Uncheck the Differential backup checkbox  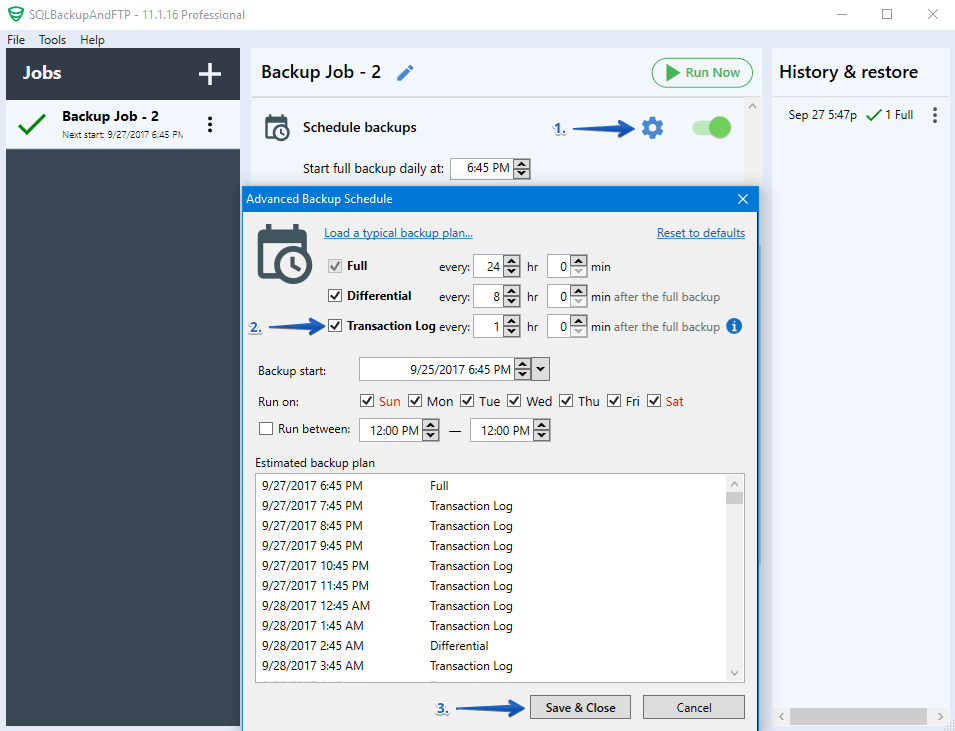(x=335, y=296)
